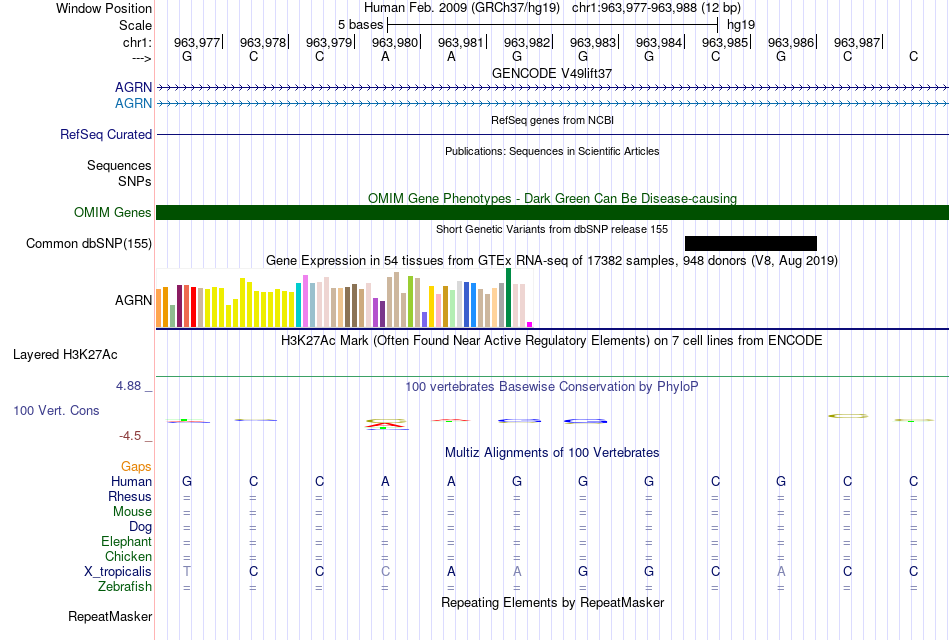Click the 100 Vert. Cons track label
The width and height of the screenshot is (950, 640).
click(56, 411)
